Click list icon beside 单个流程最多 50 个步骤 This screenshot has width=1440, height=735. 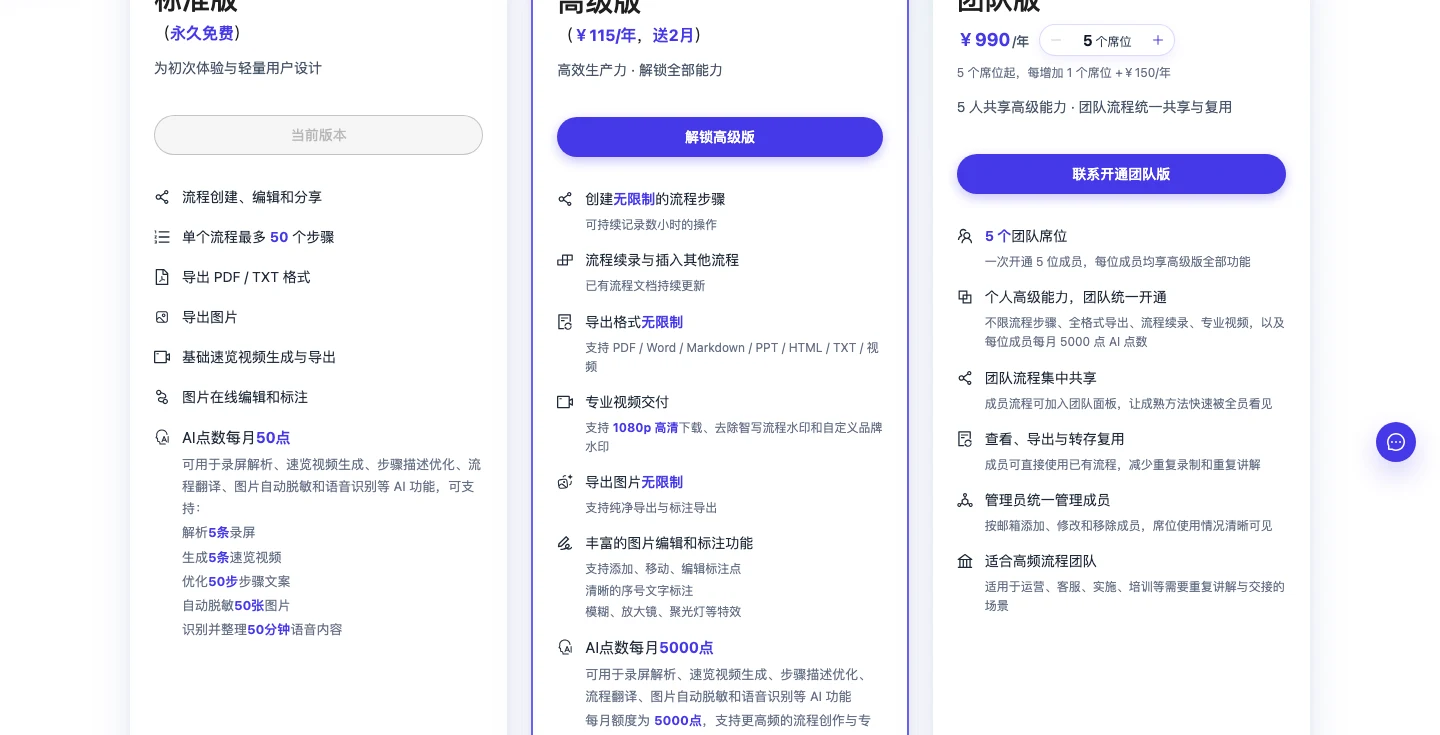pyautogui.click(x=162, y=237)
